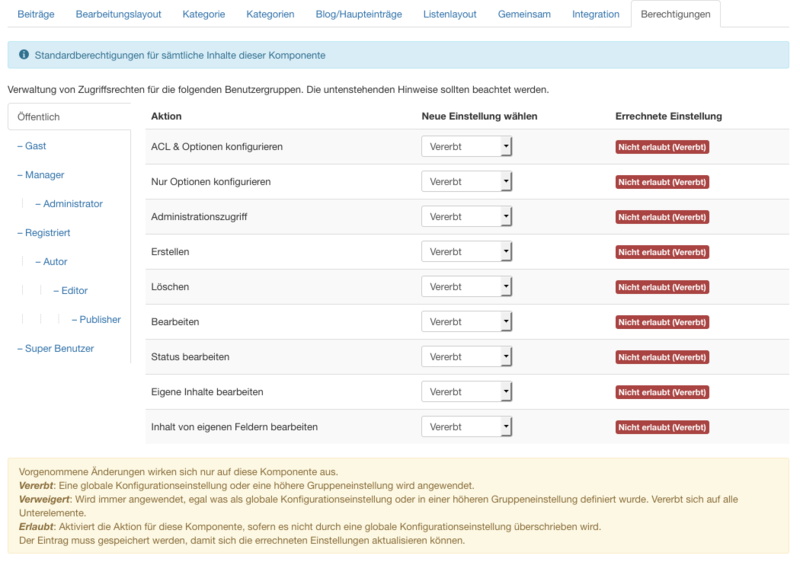This screenshot has height=562, width=800.
Task: Click Nicht erlaubt badge for Nur Optionen konfigurieren
Action: (x=662, y=182)
